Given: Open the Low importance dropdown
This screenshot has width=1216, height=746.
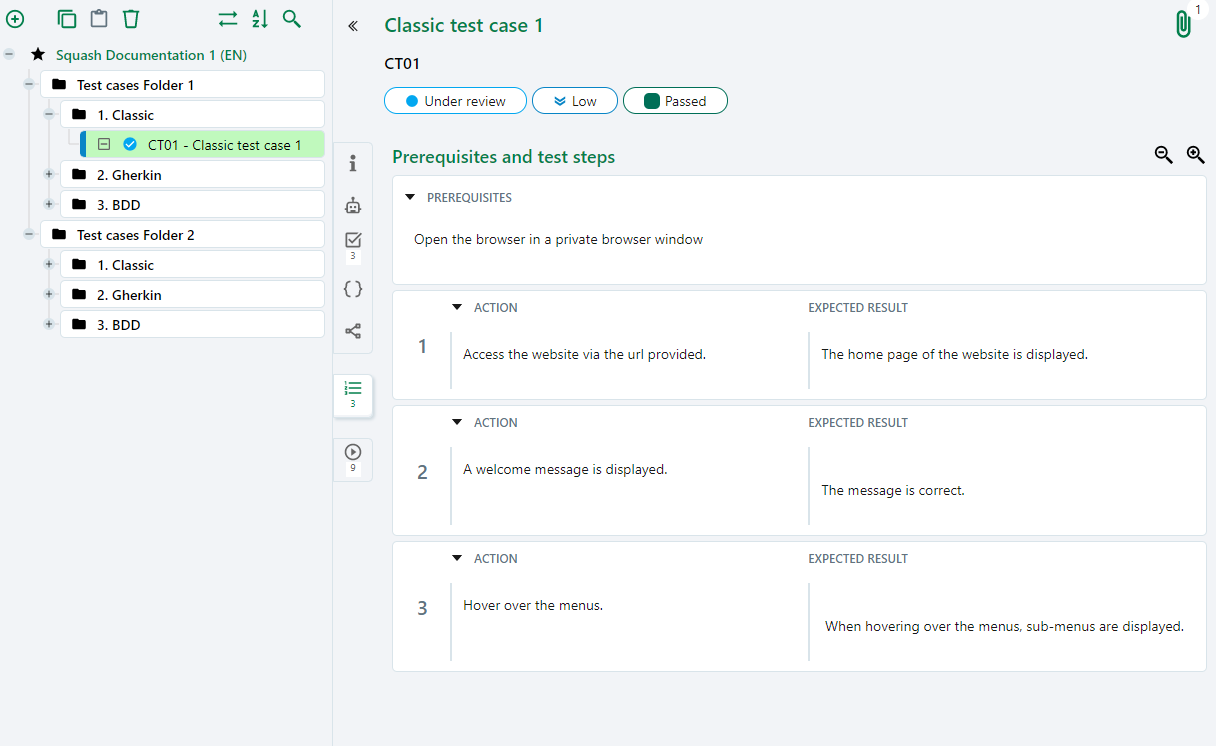Looking at the screenshot, I should [x=575, y=100].
